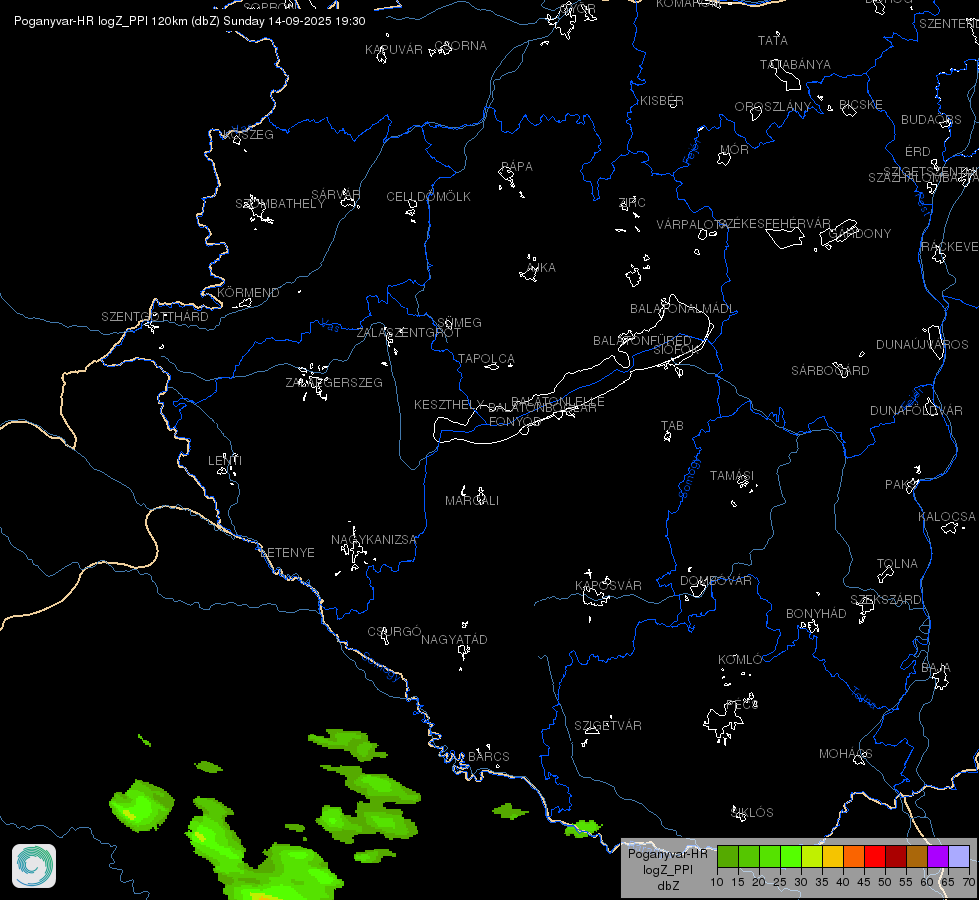979x900 pixels.
Task: Click the ZIRC town label
Action: [x=632, y=203]
